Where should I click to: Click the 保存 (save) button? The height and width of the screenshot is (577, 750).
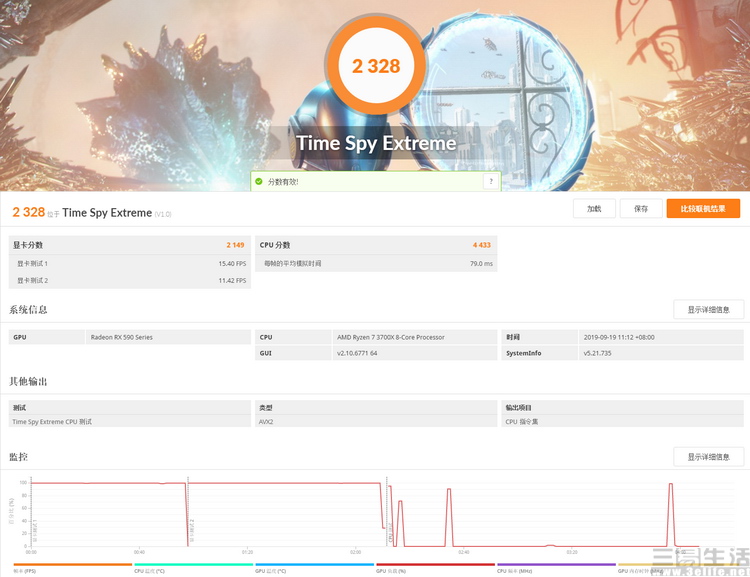tap(641, 209)
